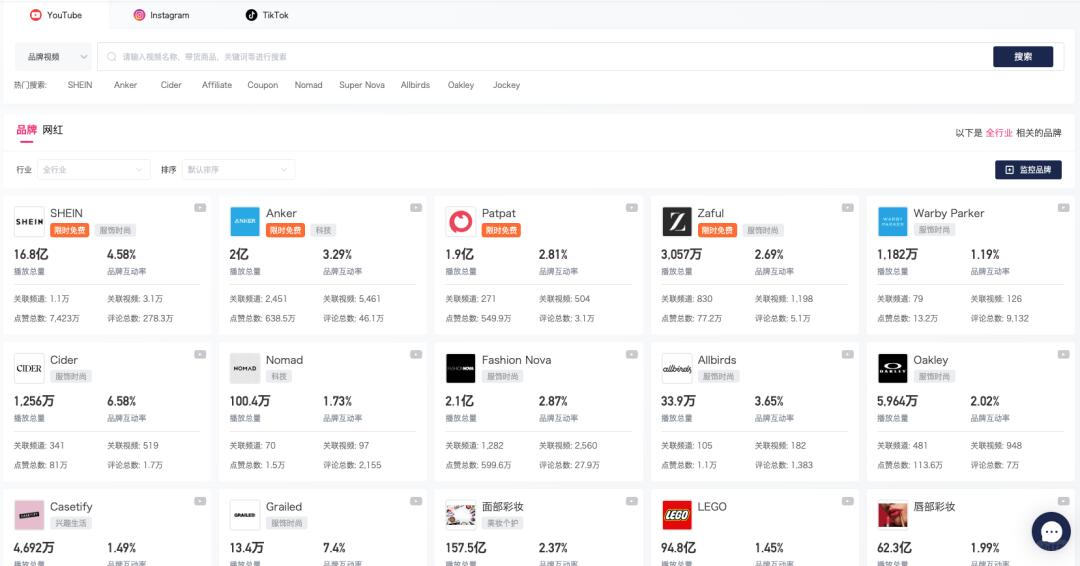Click the video icon on Allbirds card

point(848,354)
